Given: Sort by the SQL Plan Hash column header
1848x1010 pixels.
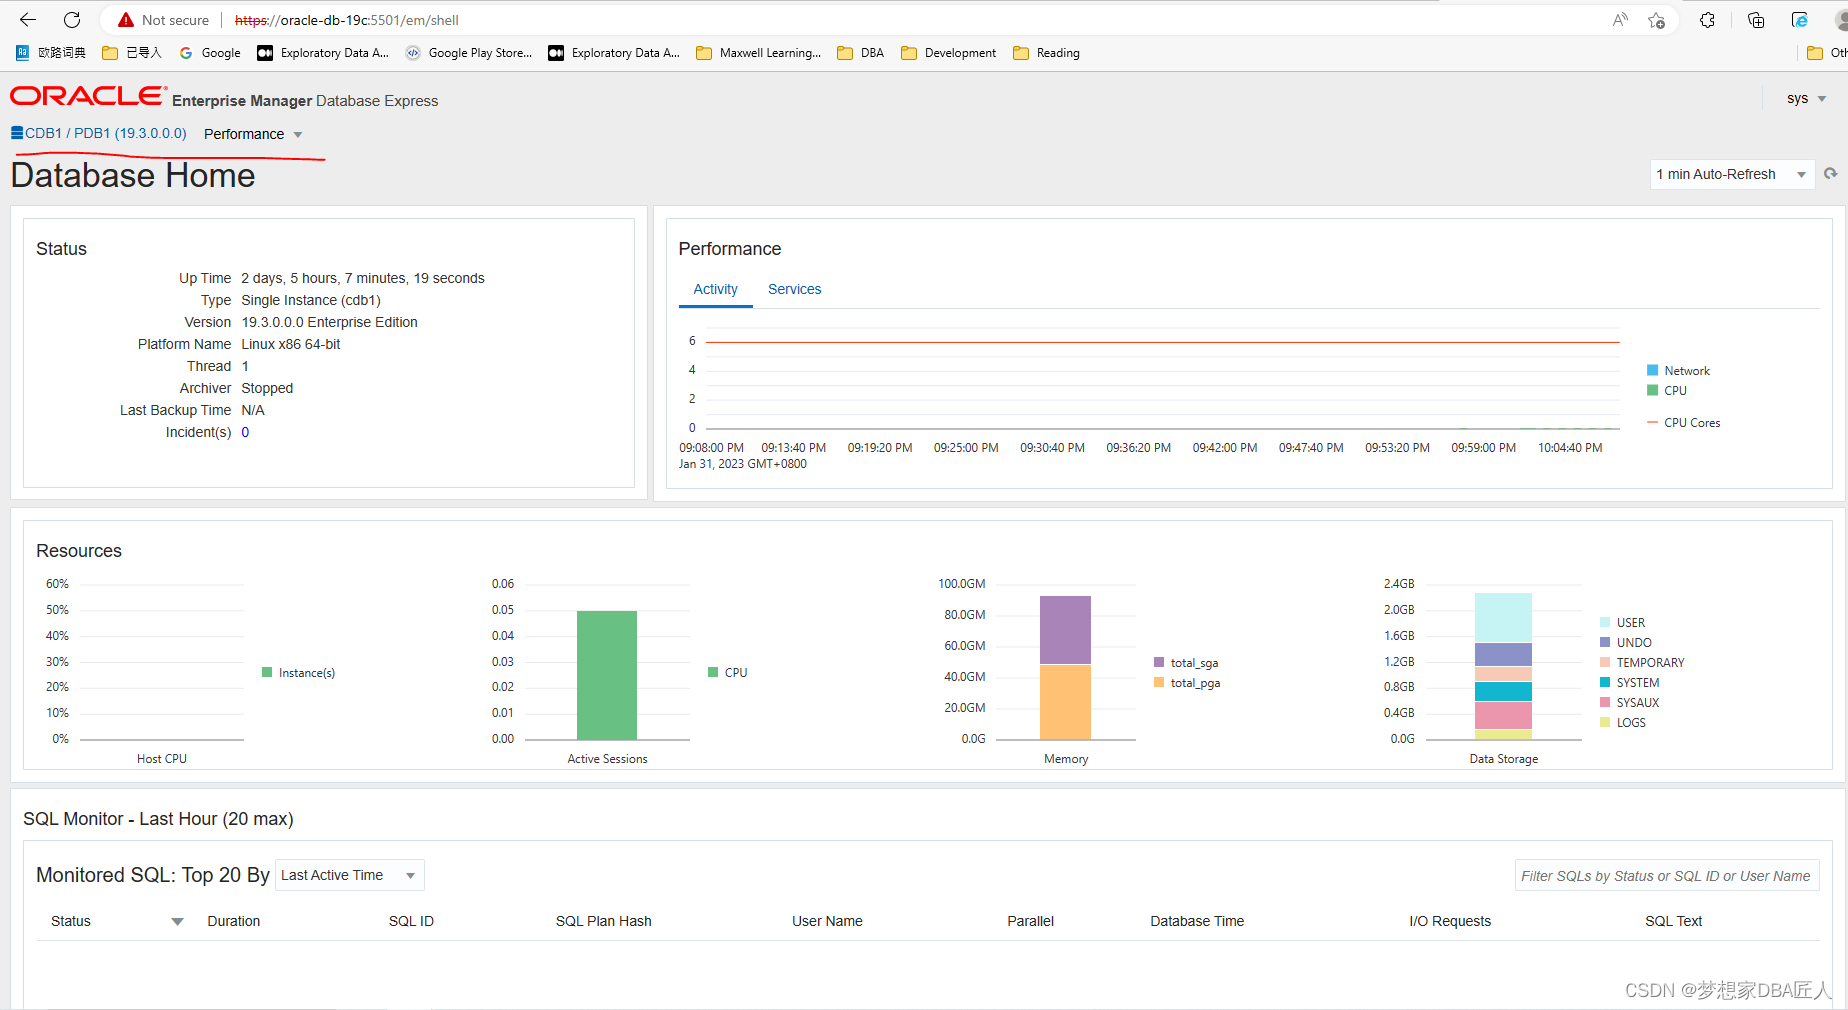Looking at the screenshot, I should click(x=603, y=921).
